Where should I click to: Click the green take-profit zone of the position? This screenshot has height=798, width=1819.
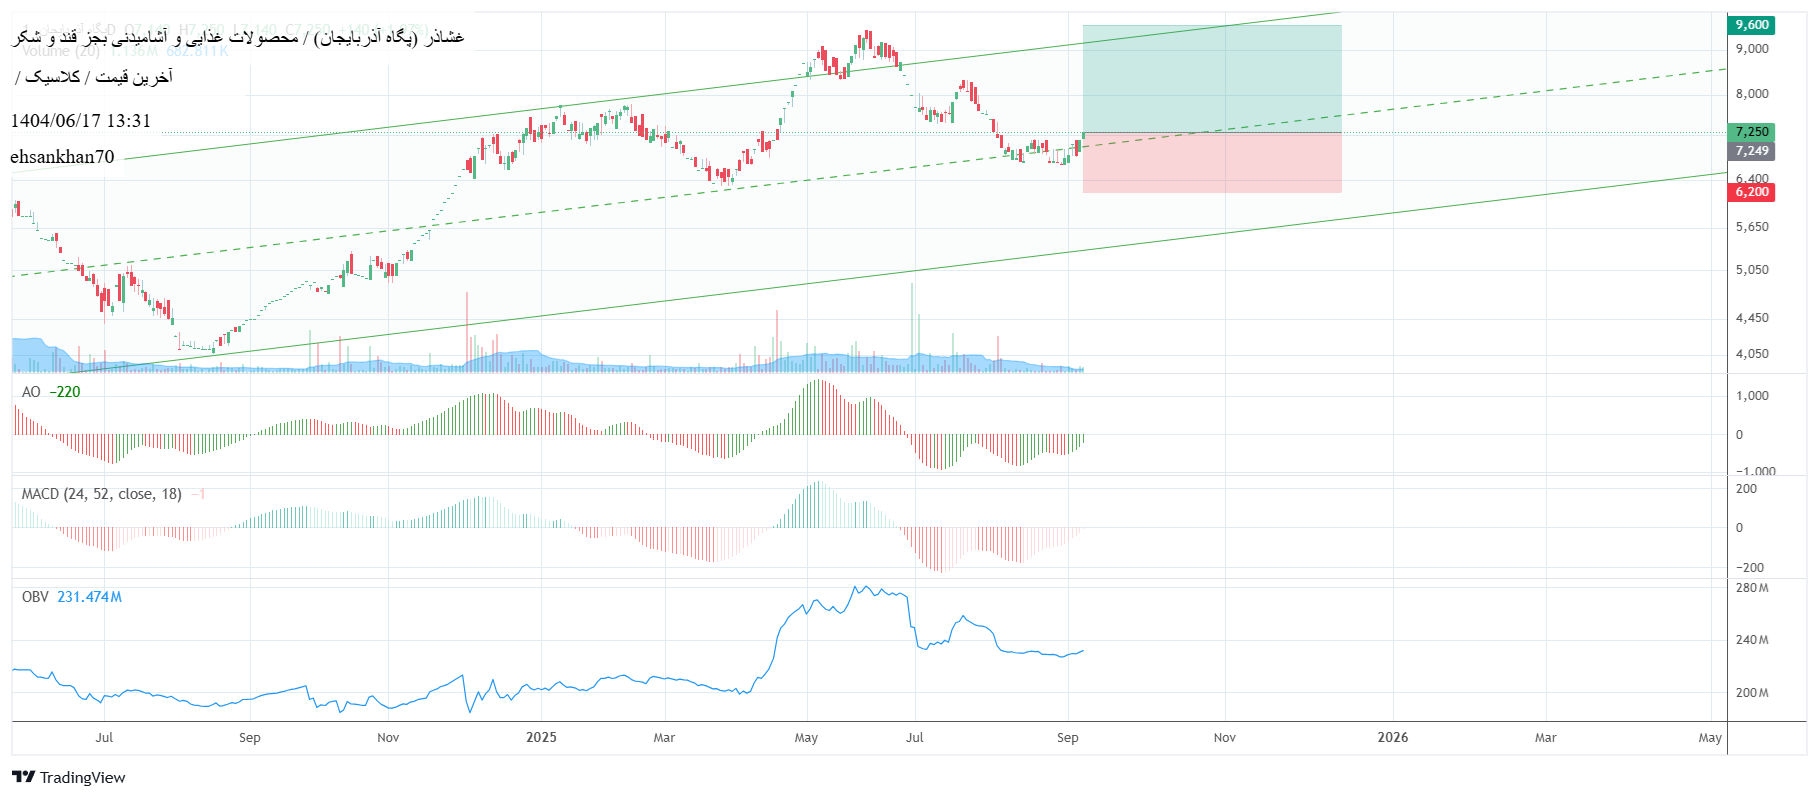[x=1211, y=78]
